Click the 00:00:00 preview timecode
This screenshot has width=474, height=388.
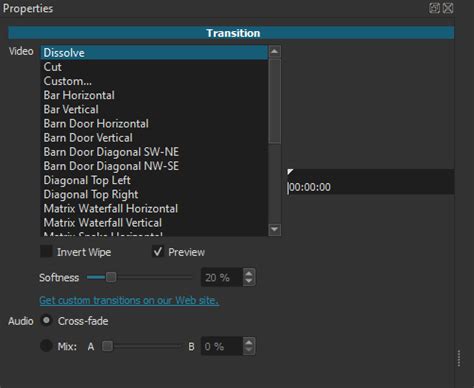point(310,187)
